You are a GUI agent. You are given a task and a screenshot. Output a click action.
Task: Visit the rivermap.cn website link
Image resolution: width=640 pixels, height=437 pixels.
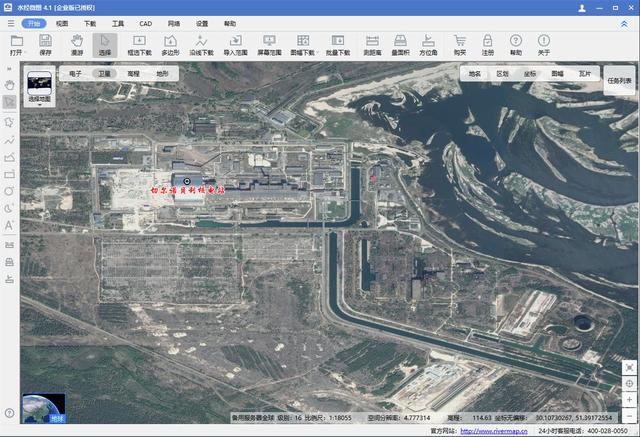[494, 431]
